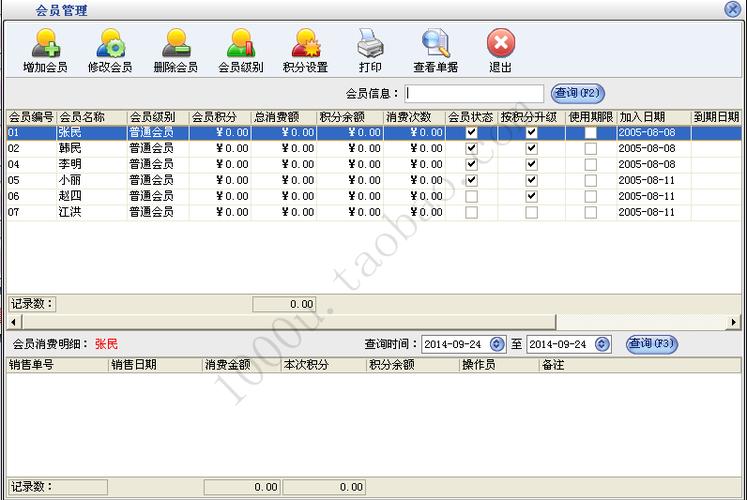Click the 操作员 column header
747x500 pixels.
[x=499, y=365]
